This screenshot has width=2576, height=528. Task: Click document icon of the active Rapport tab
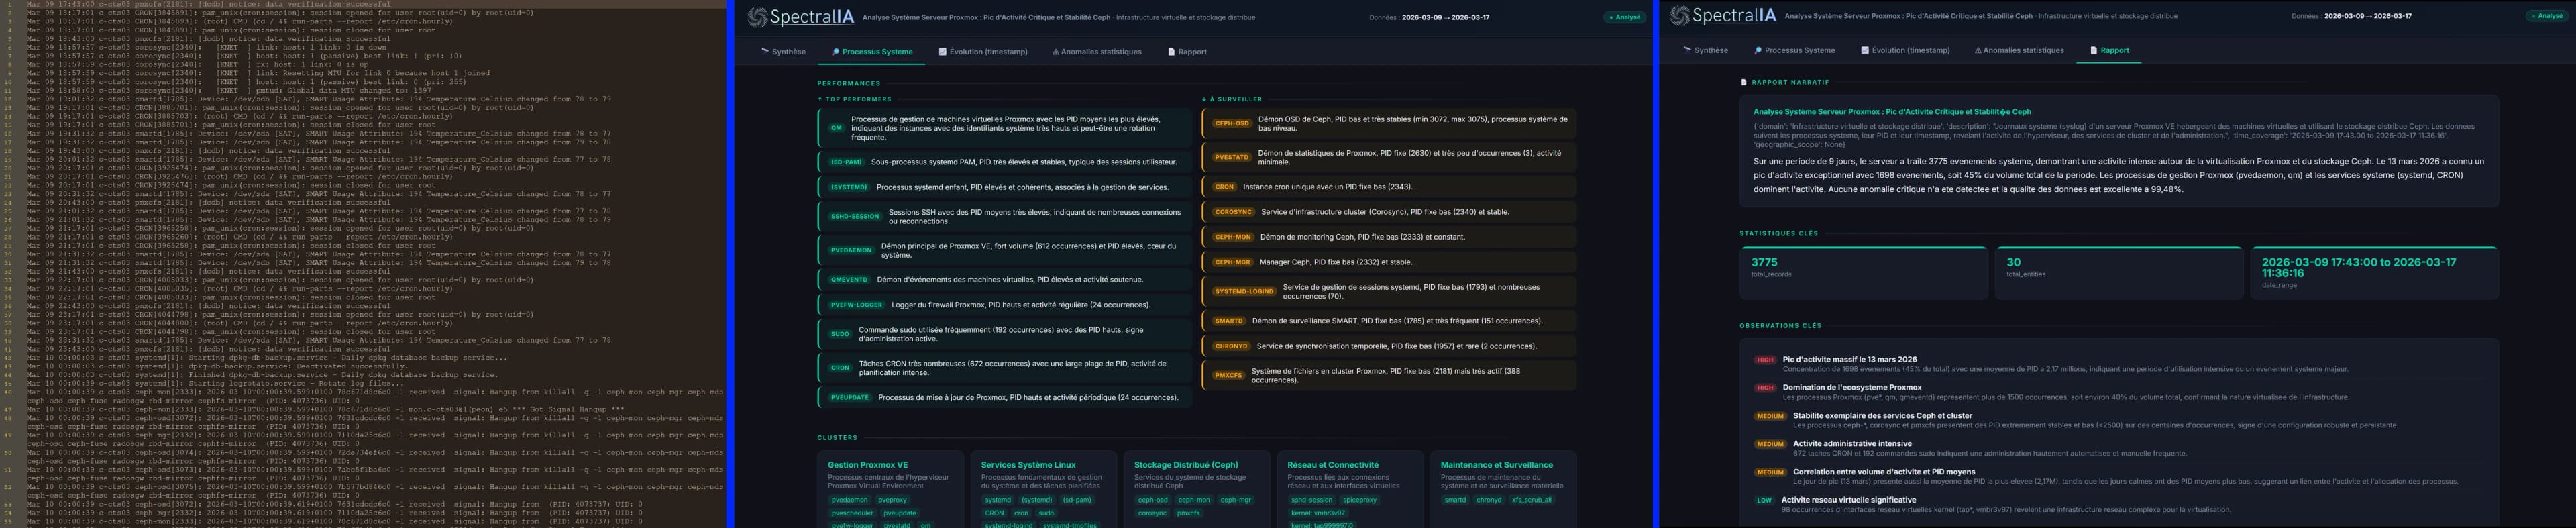[2094, 50]
